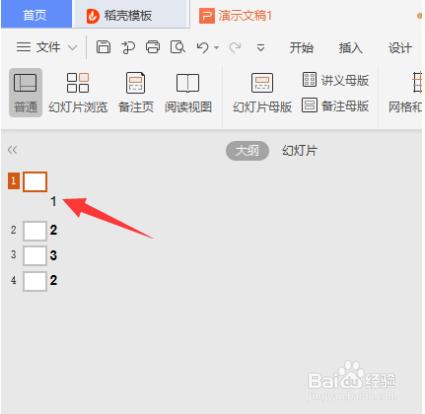Click the print icon
The image size is (425, 414).
click(x=153, y=47)
